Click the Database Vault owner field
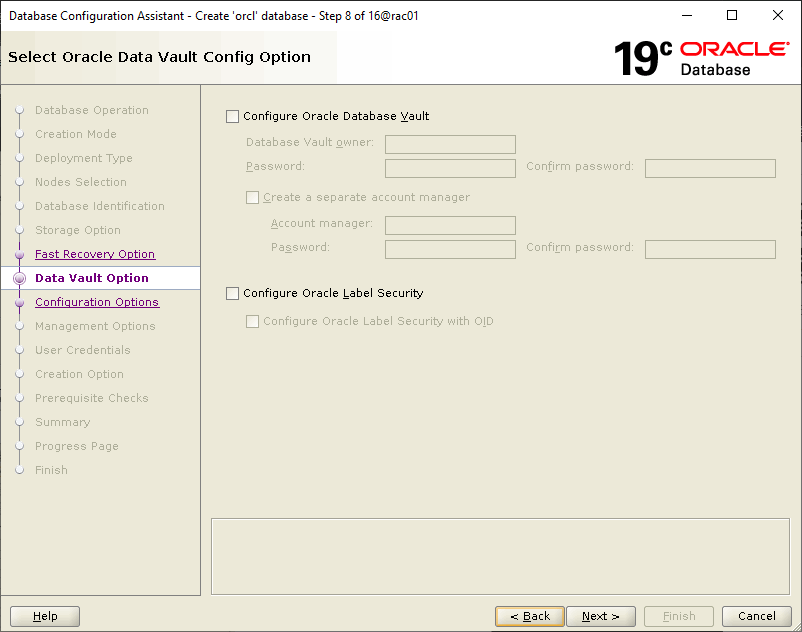Viewport: 802px width, 632px height. coord(450,144)
